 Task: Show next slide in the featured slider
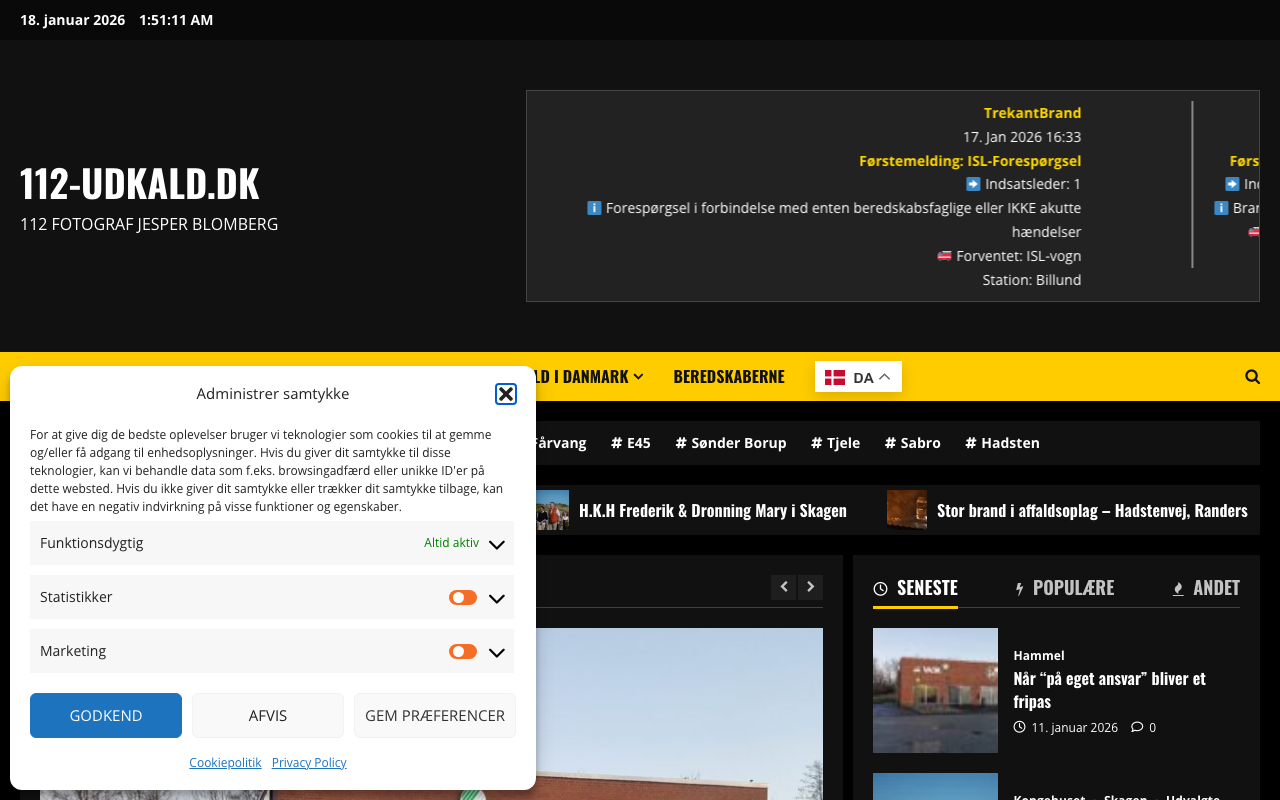pyautogui.click(x=811, y=587)
